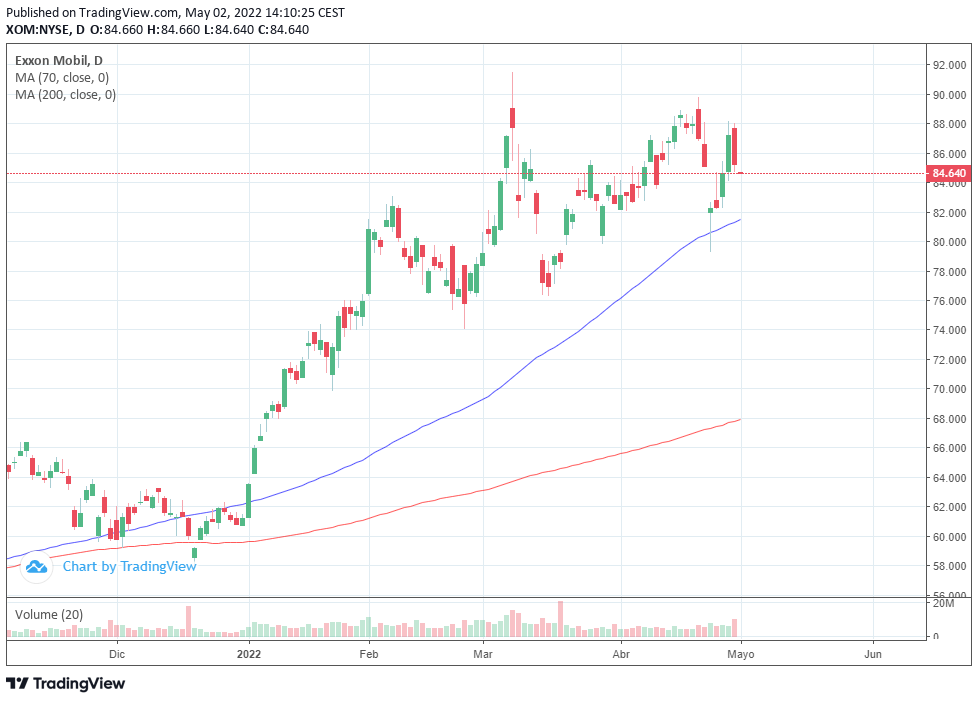Click the 'MA (200, close, 0)' indicator label
978x702 pixels.
(65, 95)
